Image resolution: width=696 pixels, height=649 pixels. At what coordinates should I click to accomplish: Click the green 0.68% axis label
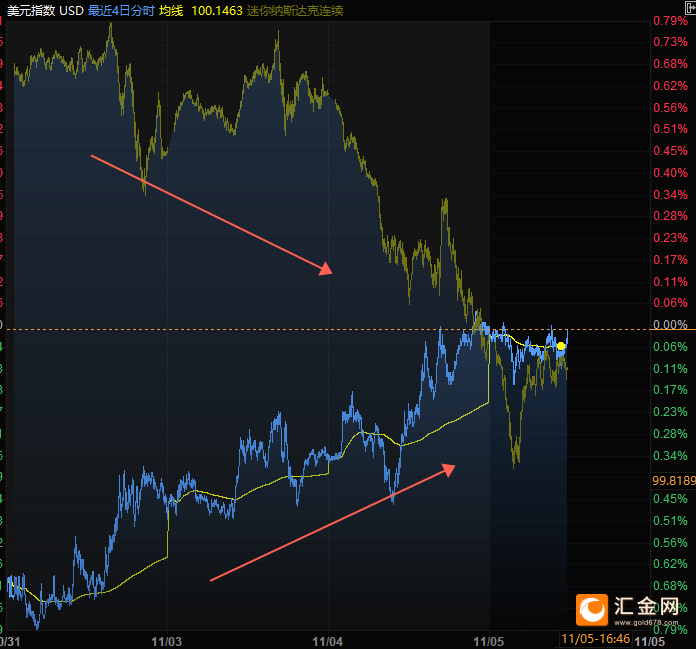coord(670,586)
